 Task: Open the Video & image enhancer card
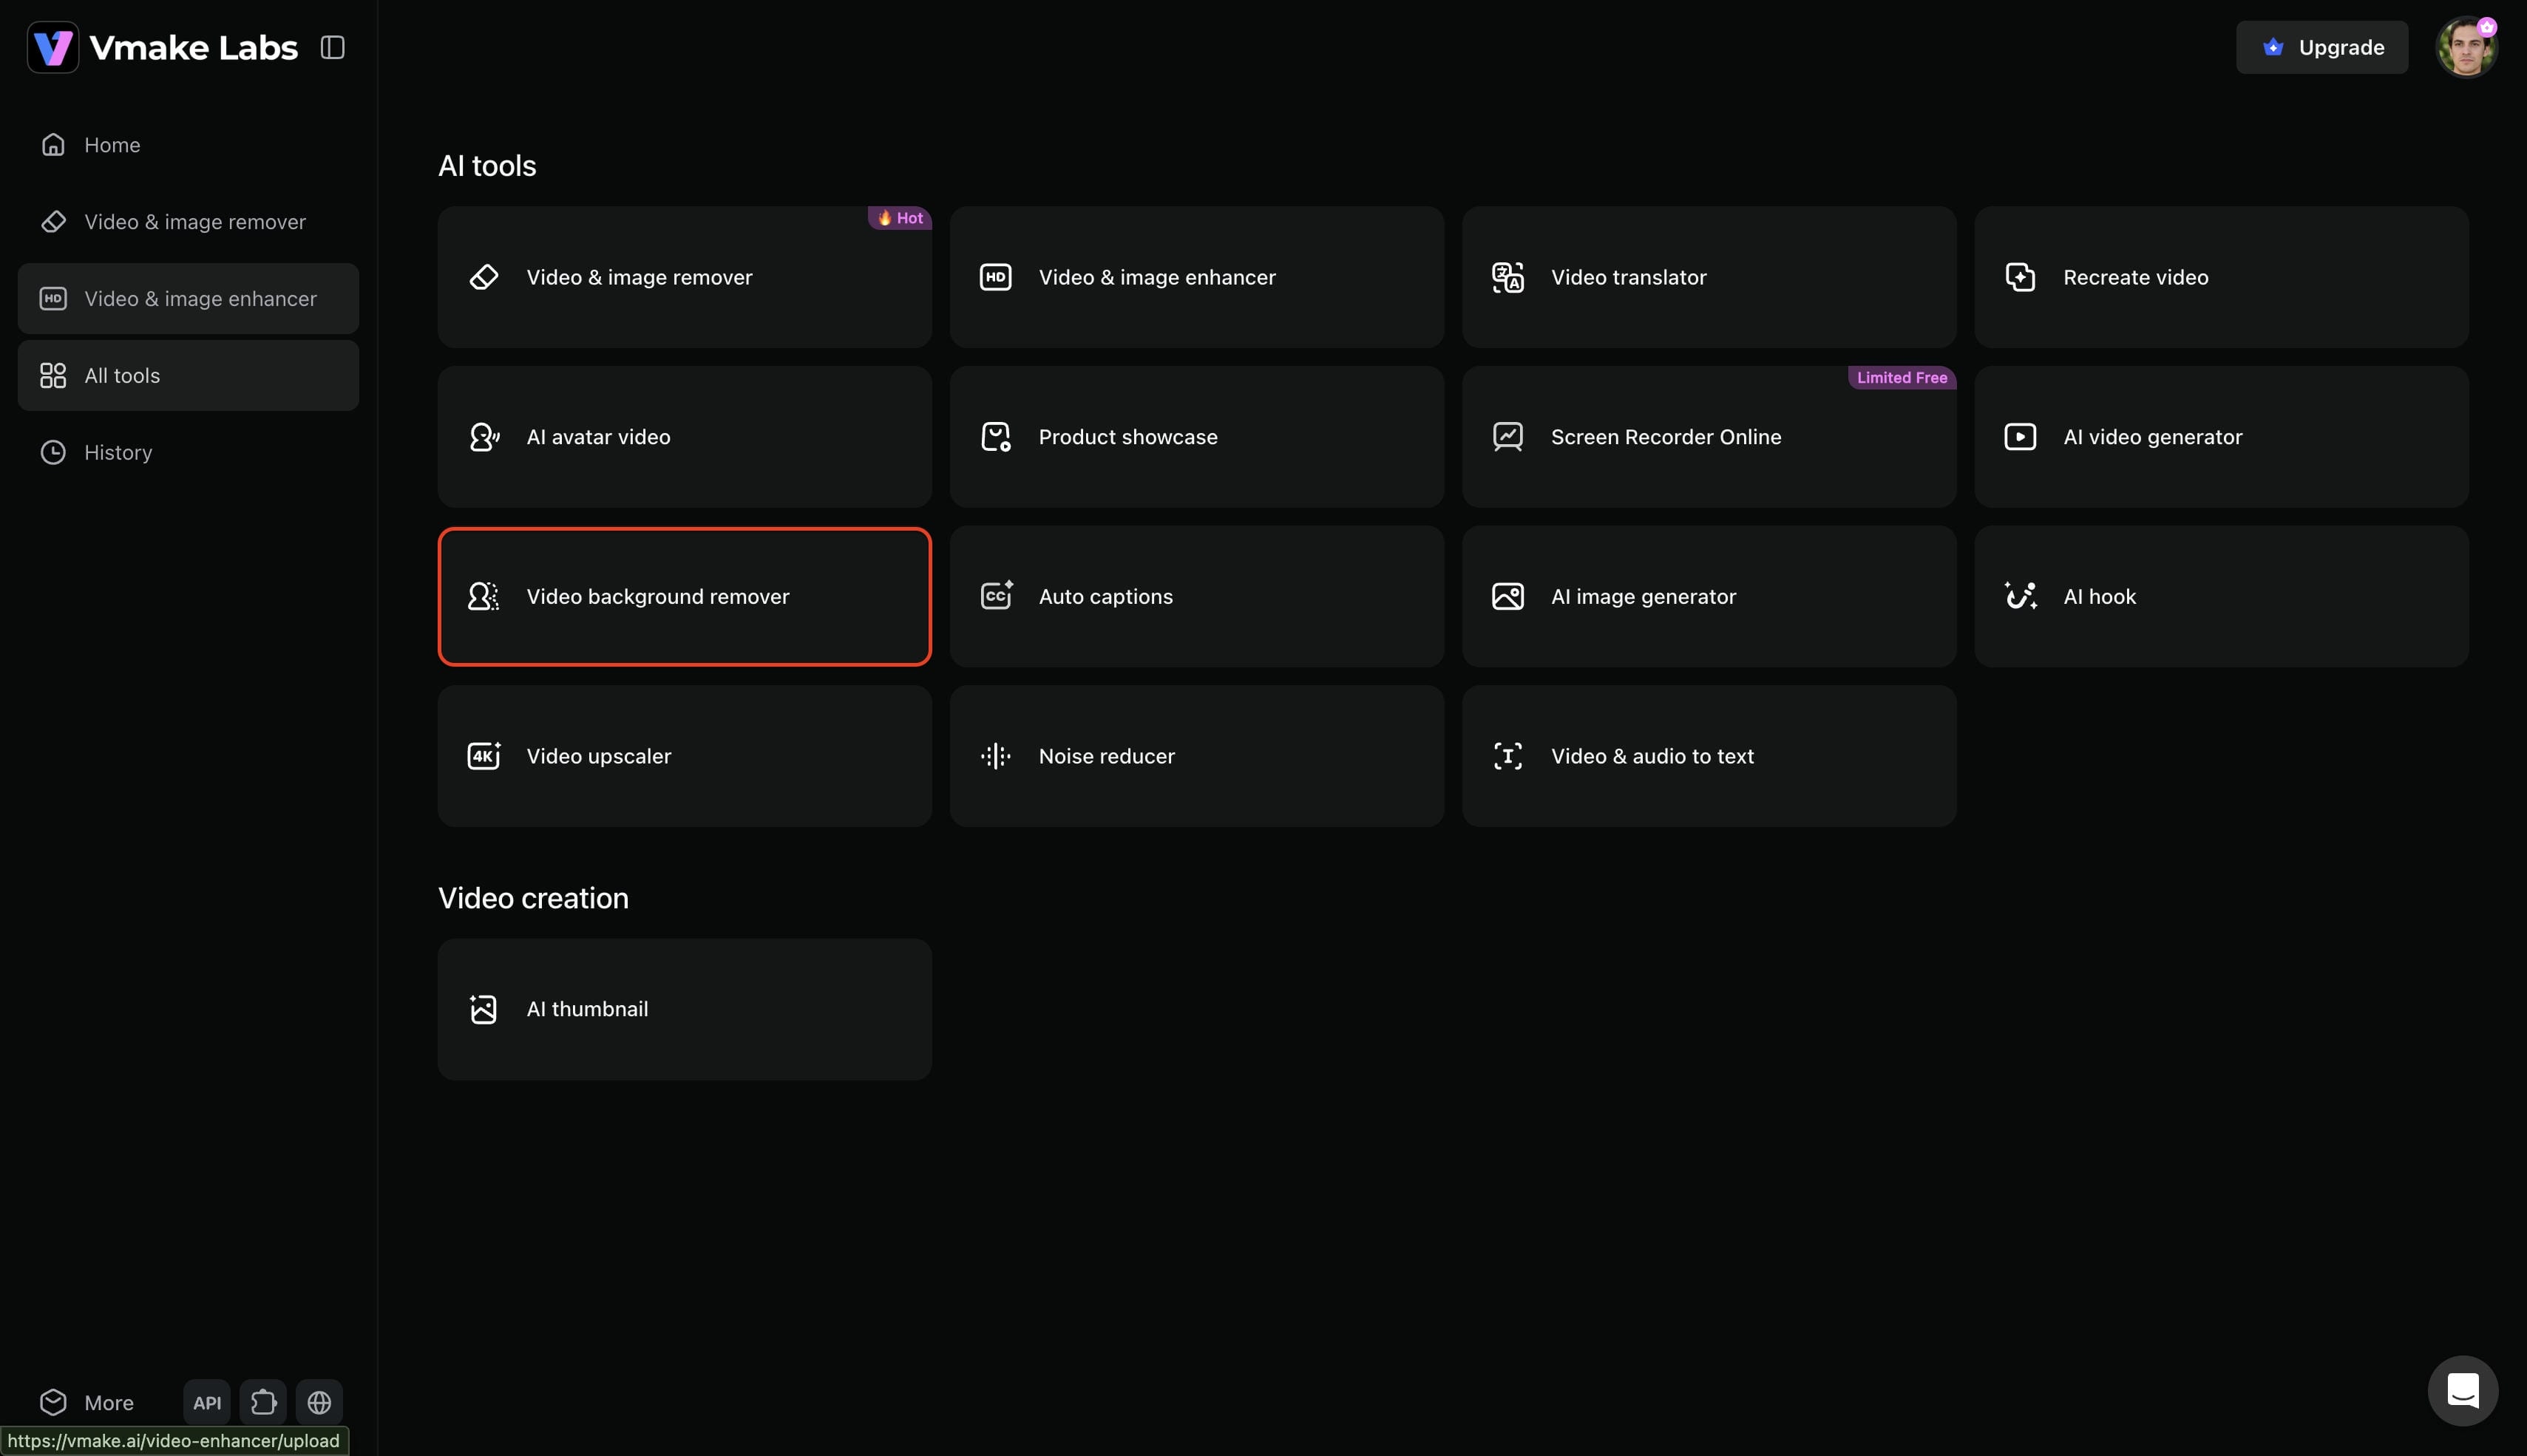coord(1197,277)
